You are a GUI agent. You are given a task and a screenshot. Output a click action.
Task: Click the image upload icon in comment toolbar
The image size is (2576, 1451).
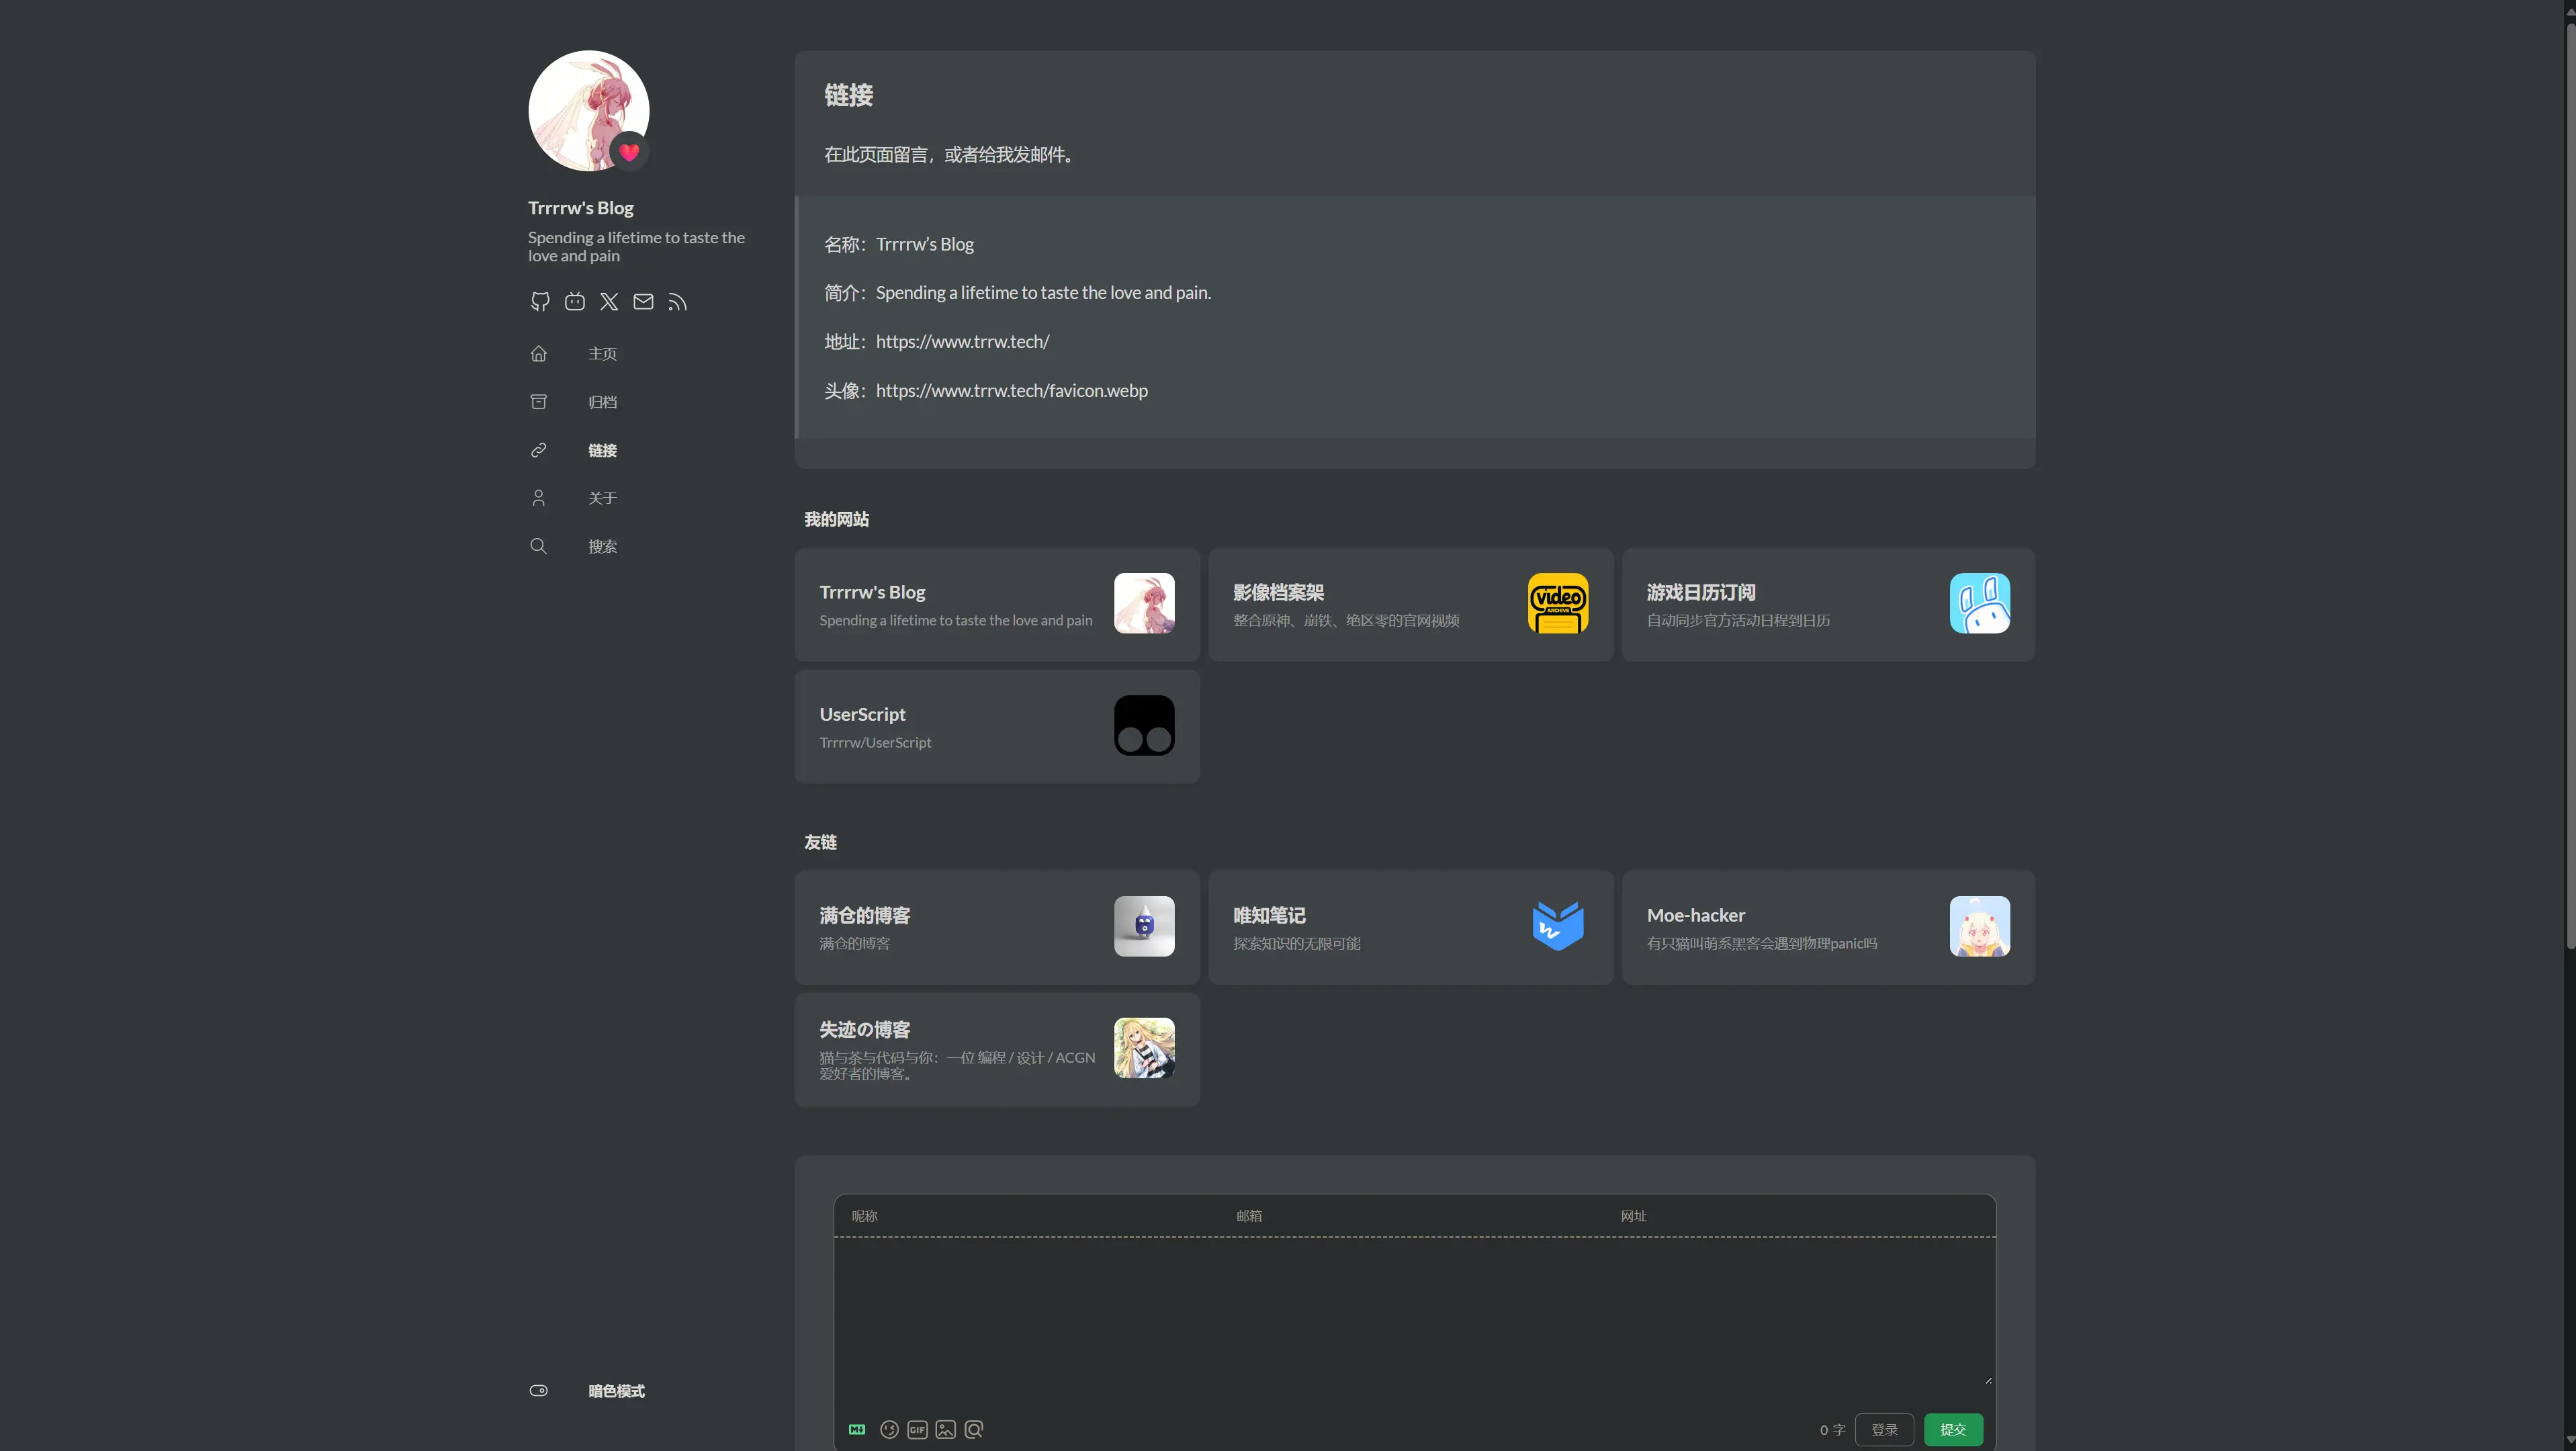pyautogui.click(x=945, y=1429)
